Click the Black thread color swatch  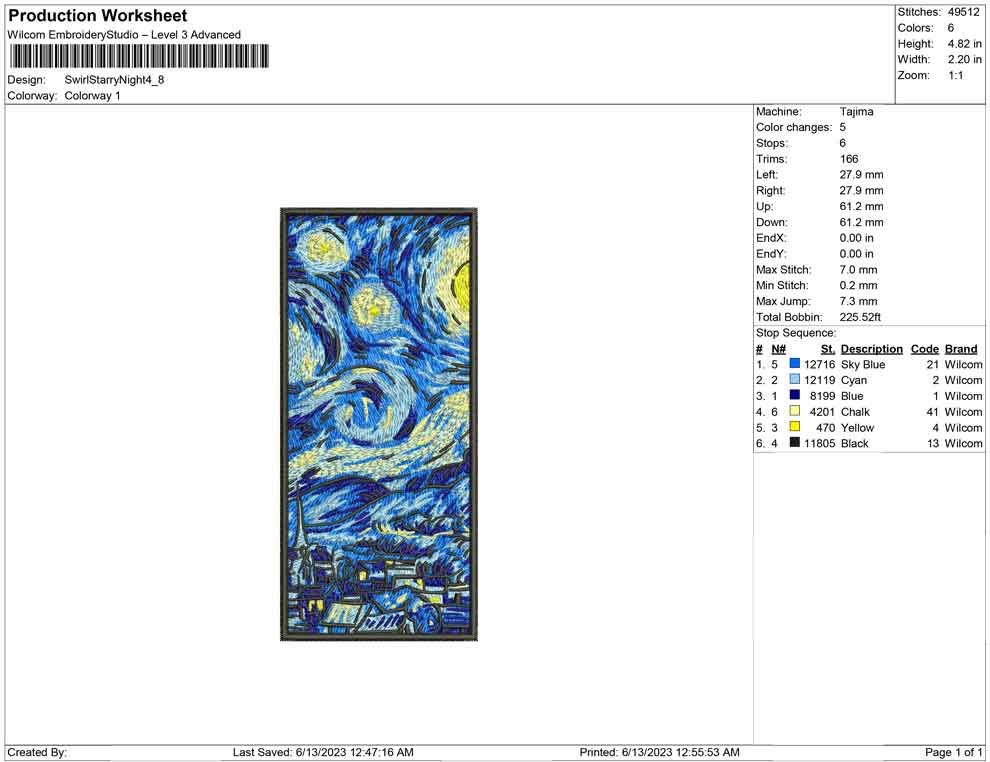point(795,443)
